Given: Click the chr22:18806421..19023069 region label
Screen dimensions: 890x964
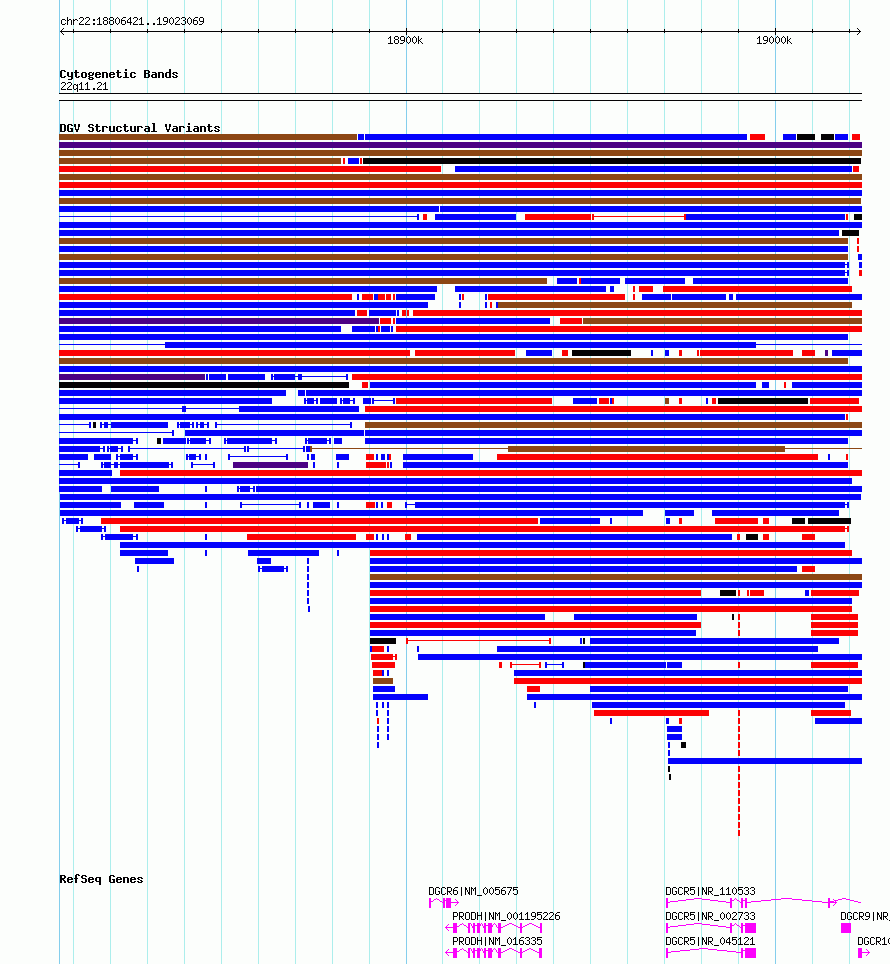Looking at the screenshot, I should (132, 21).
